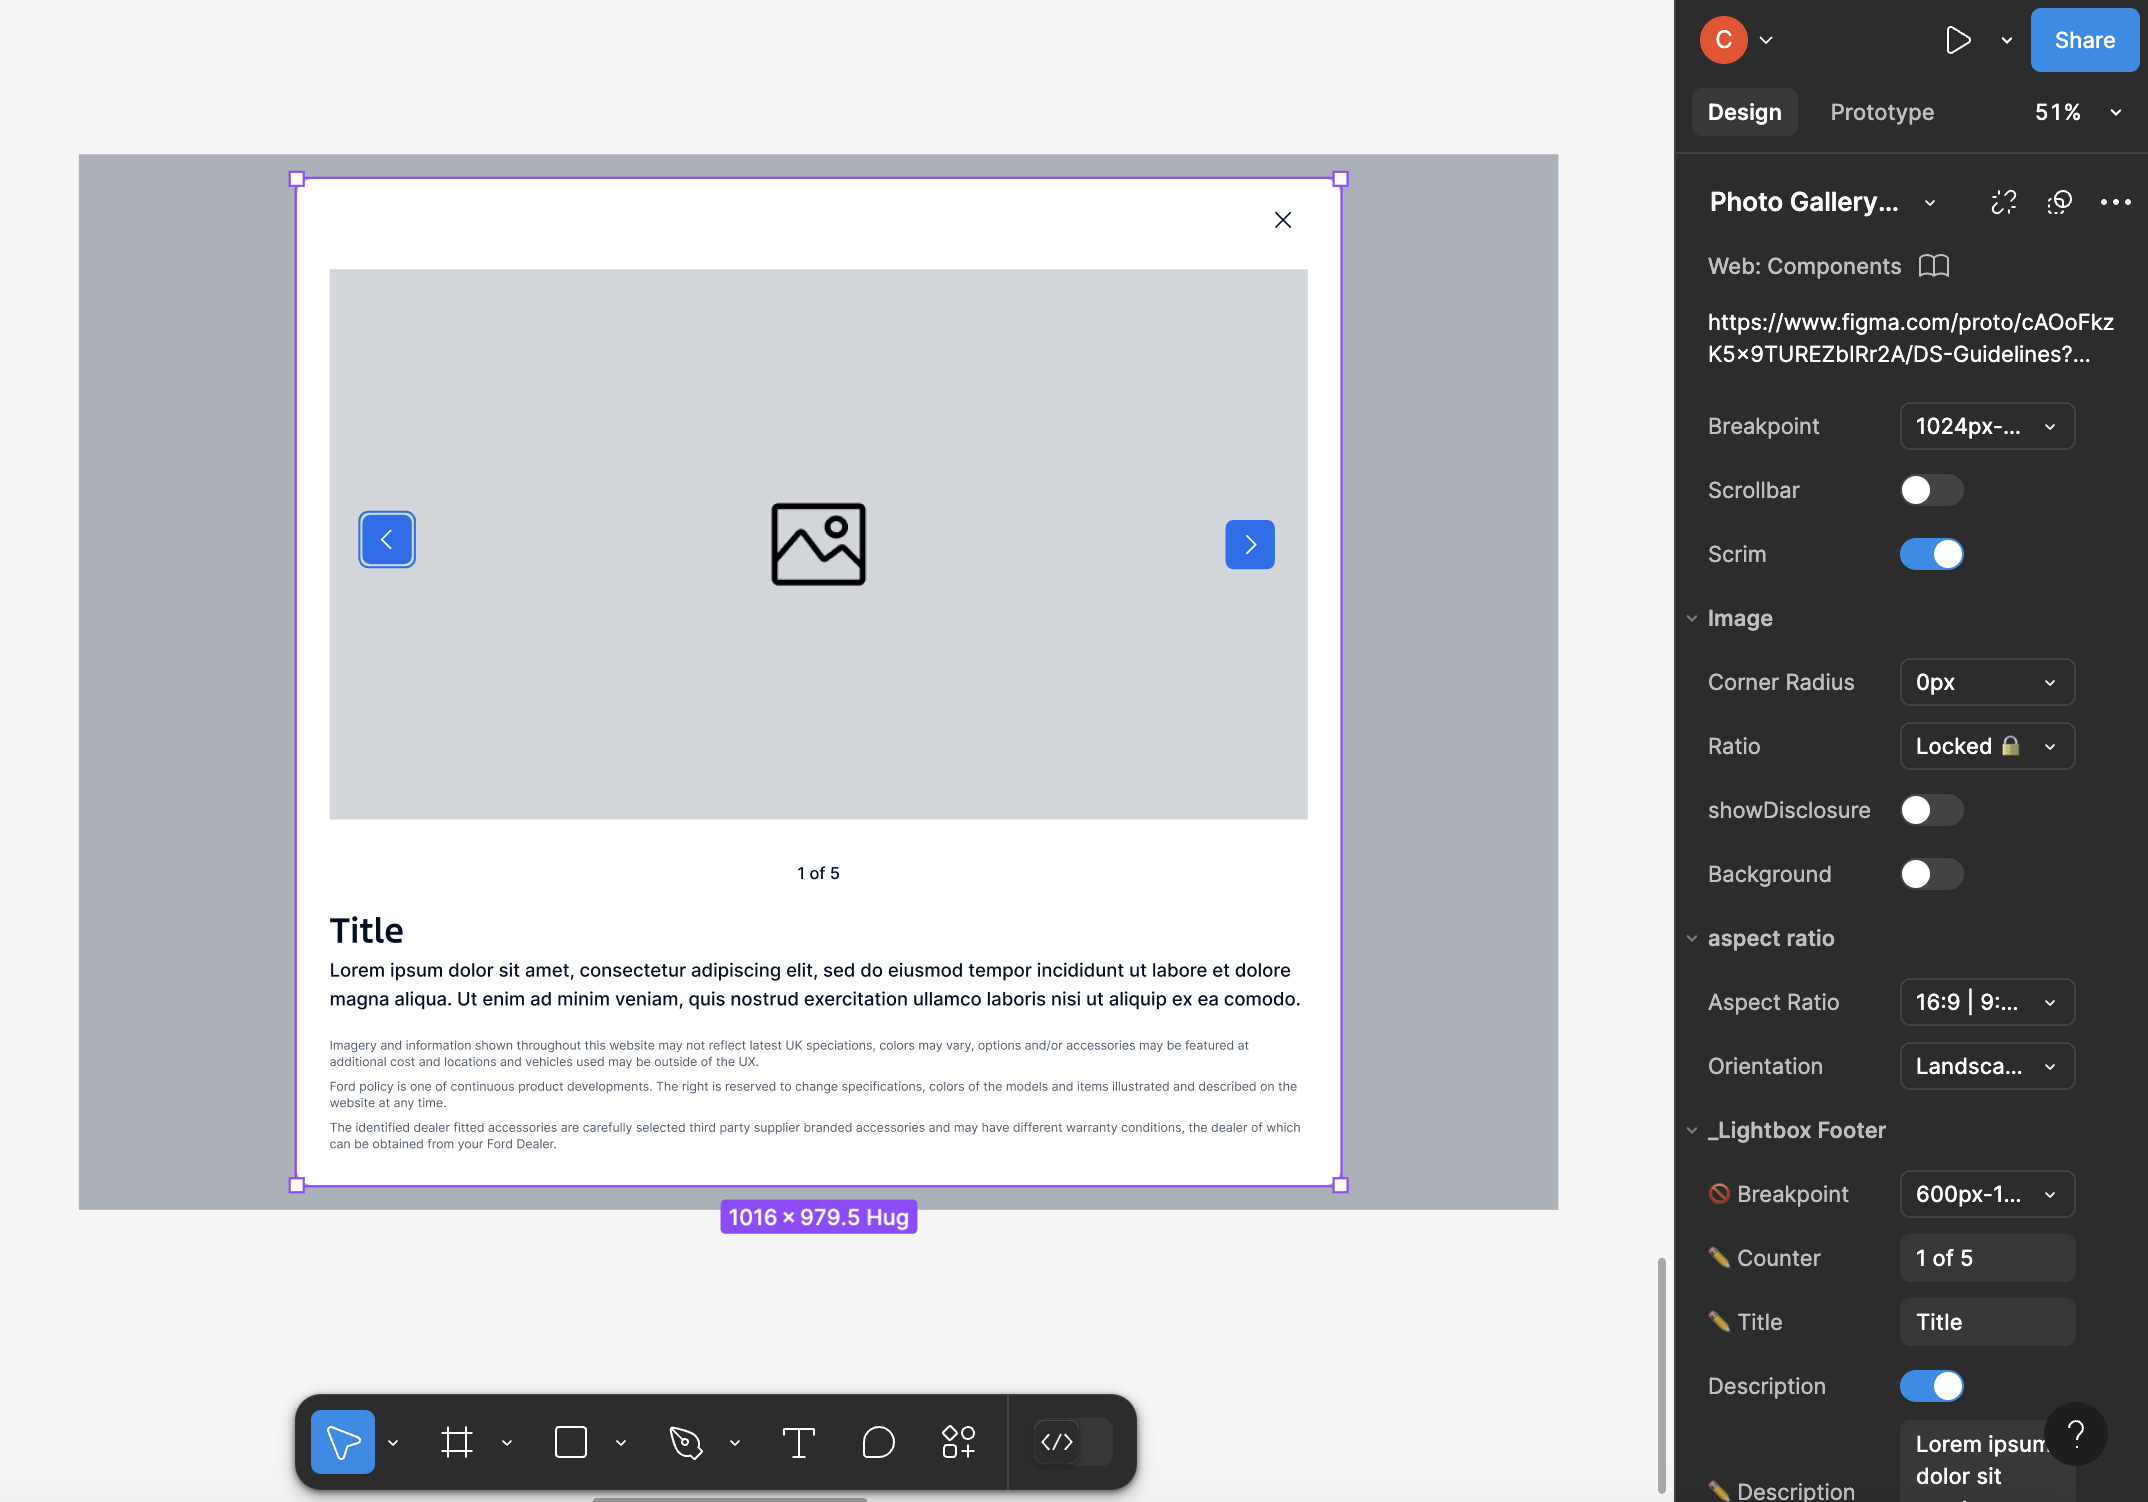Open the component documentation book icon
Image resolution: width=2148 pixels, height=1502 pixels.
click(x=1934, y=266)
